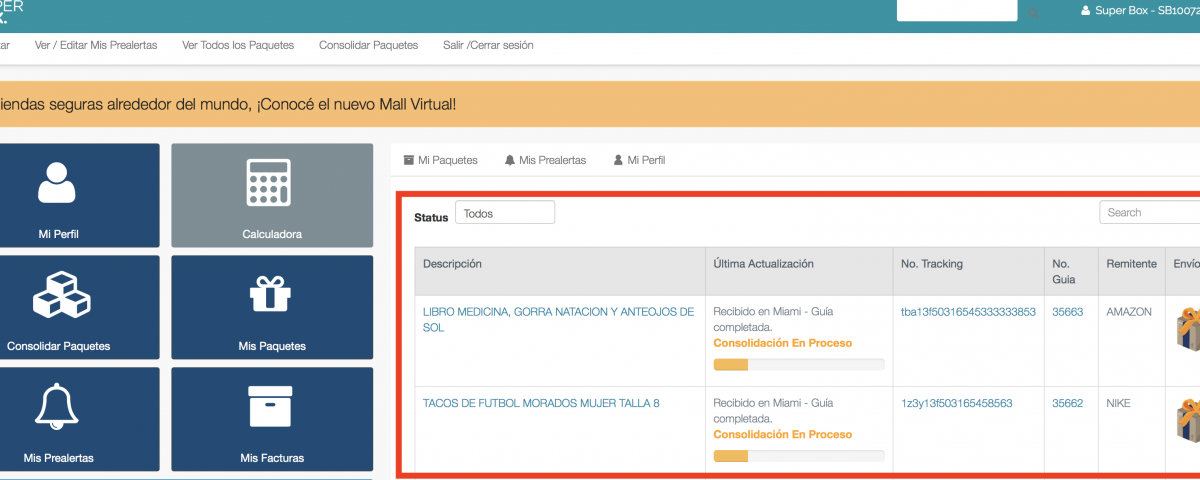1200x480 pixels.
Task: Click gift box icon in NIKE row
Action: point(1188,419)
